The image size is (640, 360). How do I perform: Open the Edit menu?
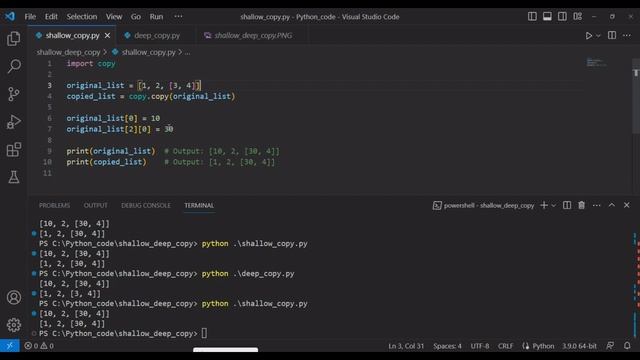tap(51, 17)
